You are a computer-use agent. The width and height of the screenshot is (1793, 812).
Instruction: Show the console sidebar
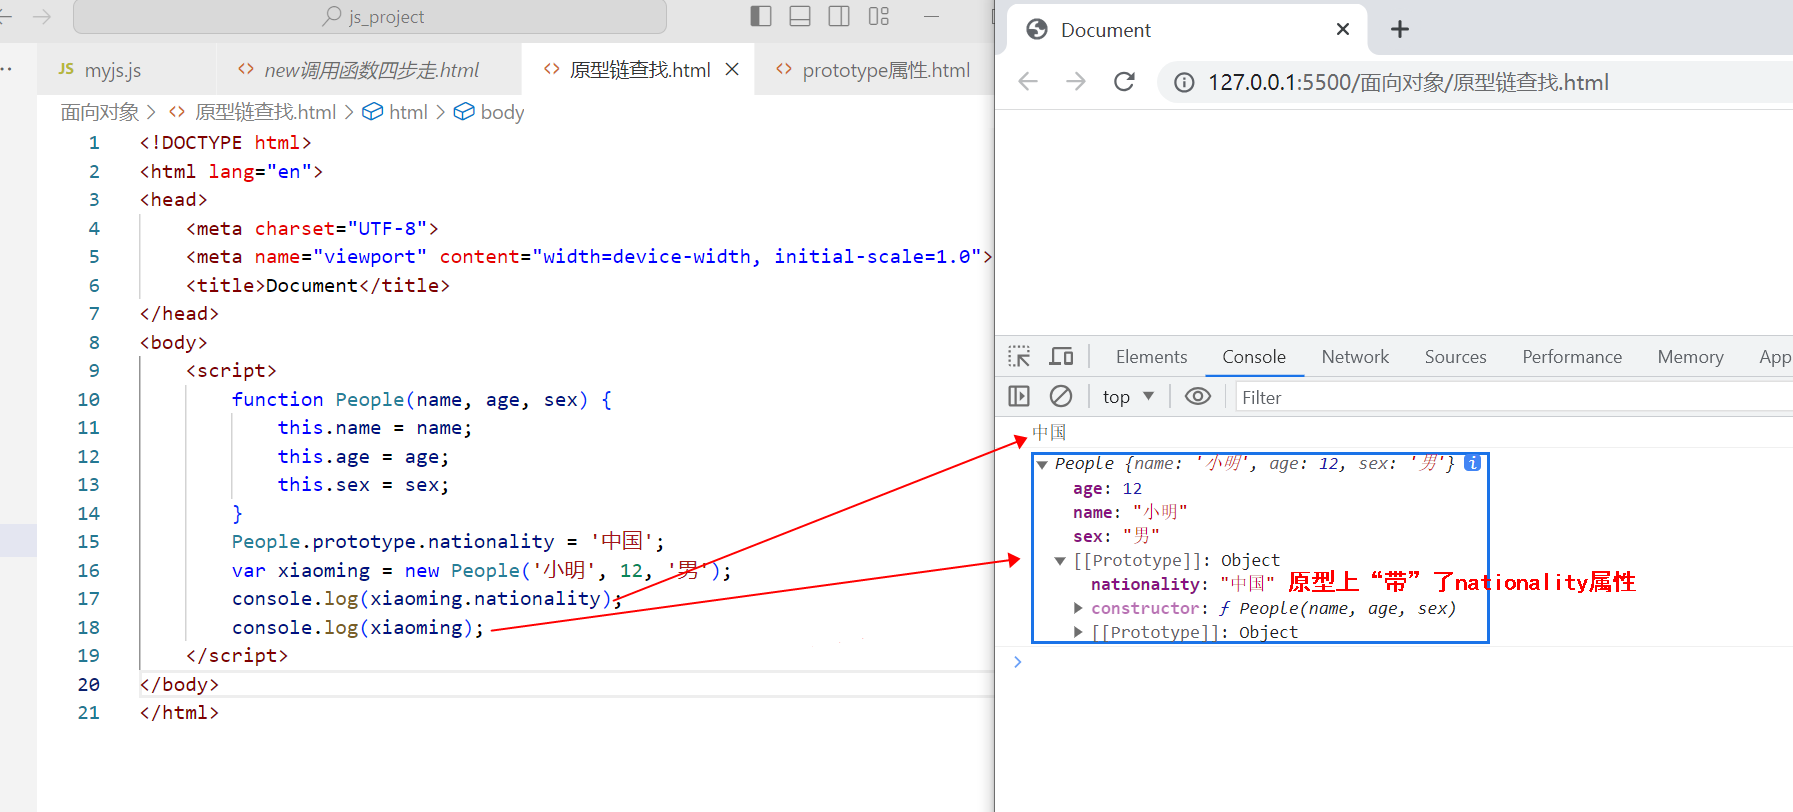coord(1019,397)
